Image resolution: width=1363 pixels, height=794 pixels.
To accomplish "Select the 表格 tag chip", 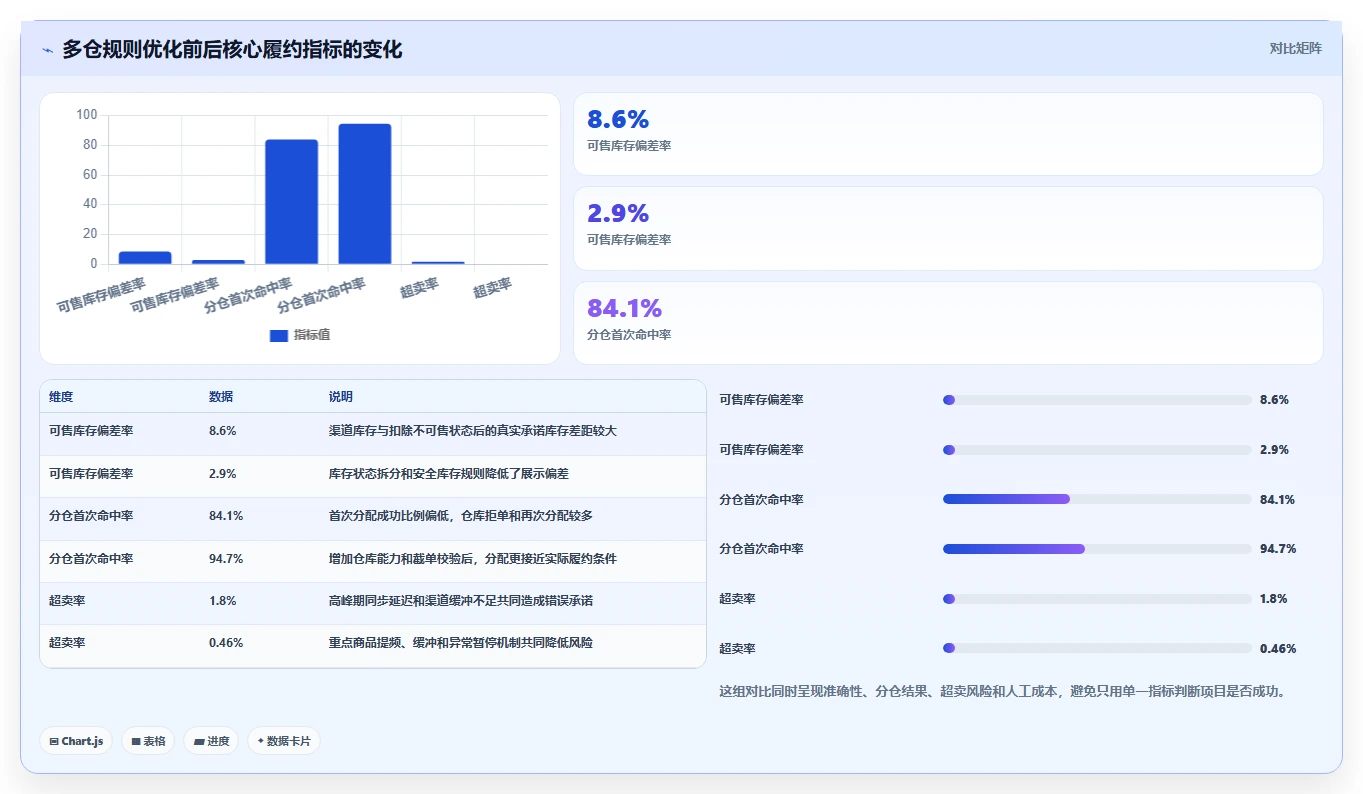I will point(148,741).
